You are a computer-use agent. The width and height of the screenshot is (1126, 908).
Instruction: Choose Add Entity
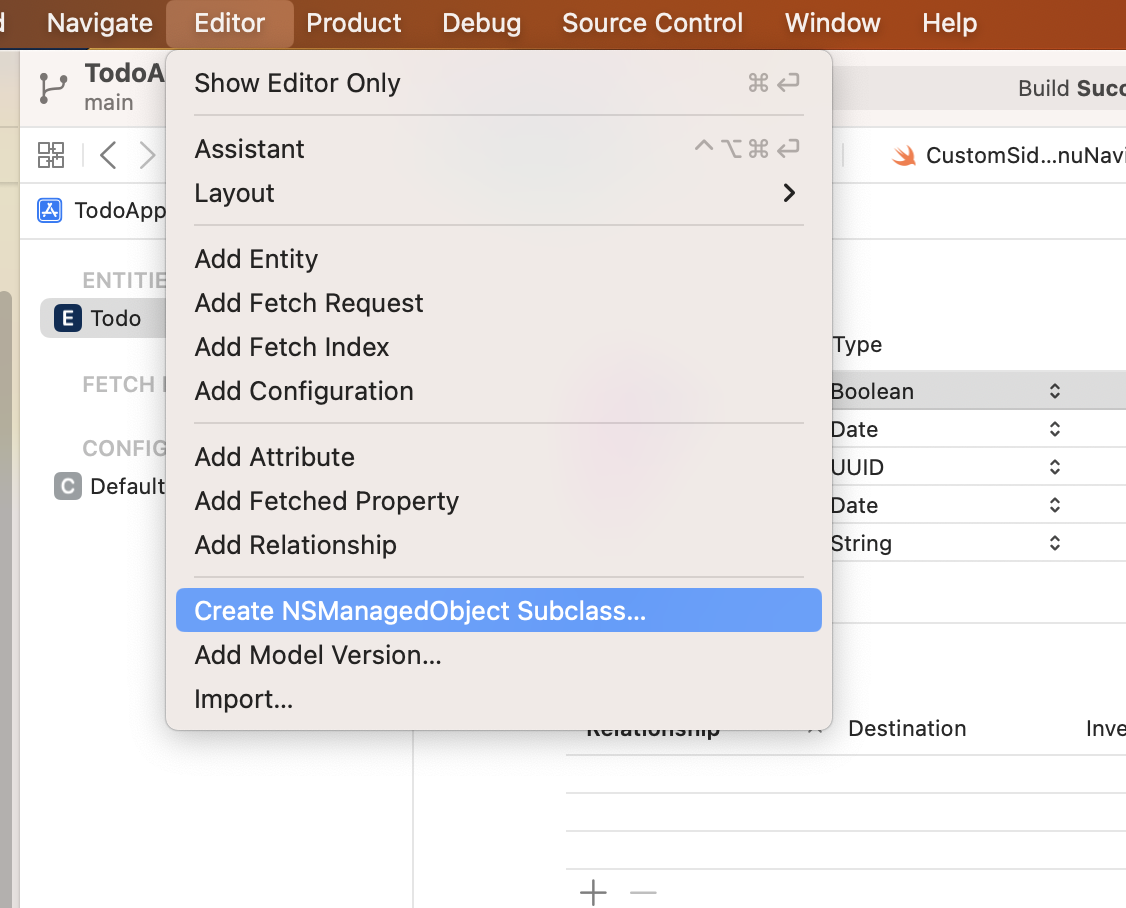tap(498, 259)
